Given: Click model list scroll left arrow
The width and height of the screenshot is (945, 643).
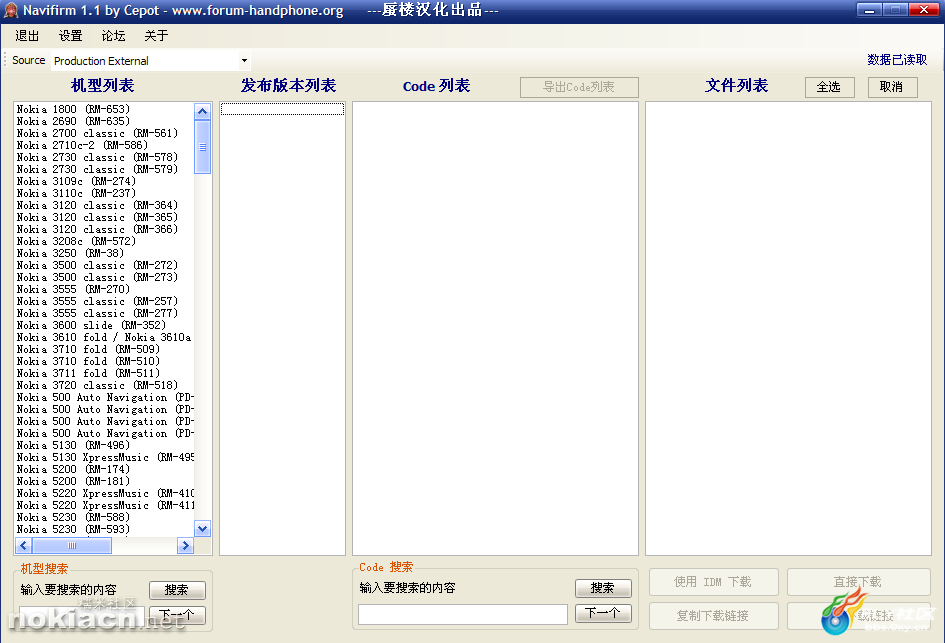Looking at the screenshot, I should click(x=24, y=546).
